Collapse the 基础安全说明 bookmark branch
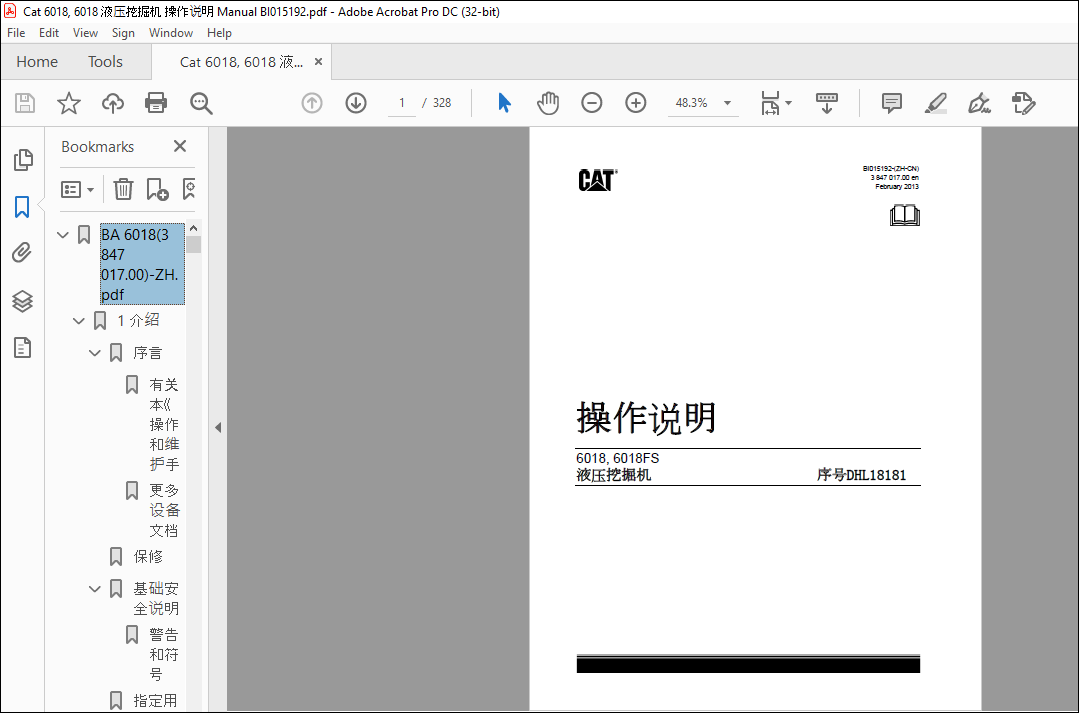 click(95, 589)
